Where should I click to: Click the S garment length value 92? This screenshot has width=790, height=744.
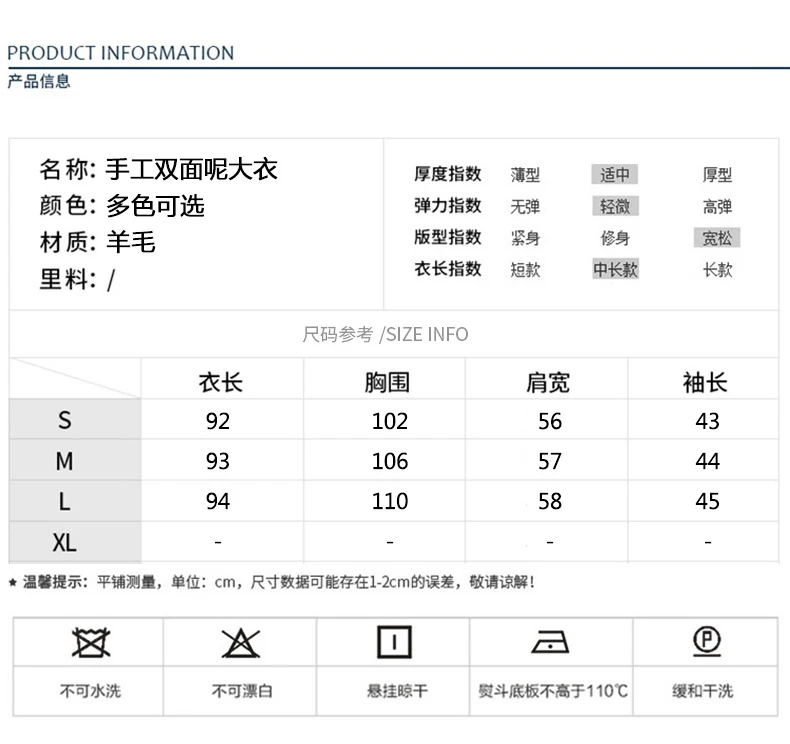(218, 421)
